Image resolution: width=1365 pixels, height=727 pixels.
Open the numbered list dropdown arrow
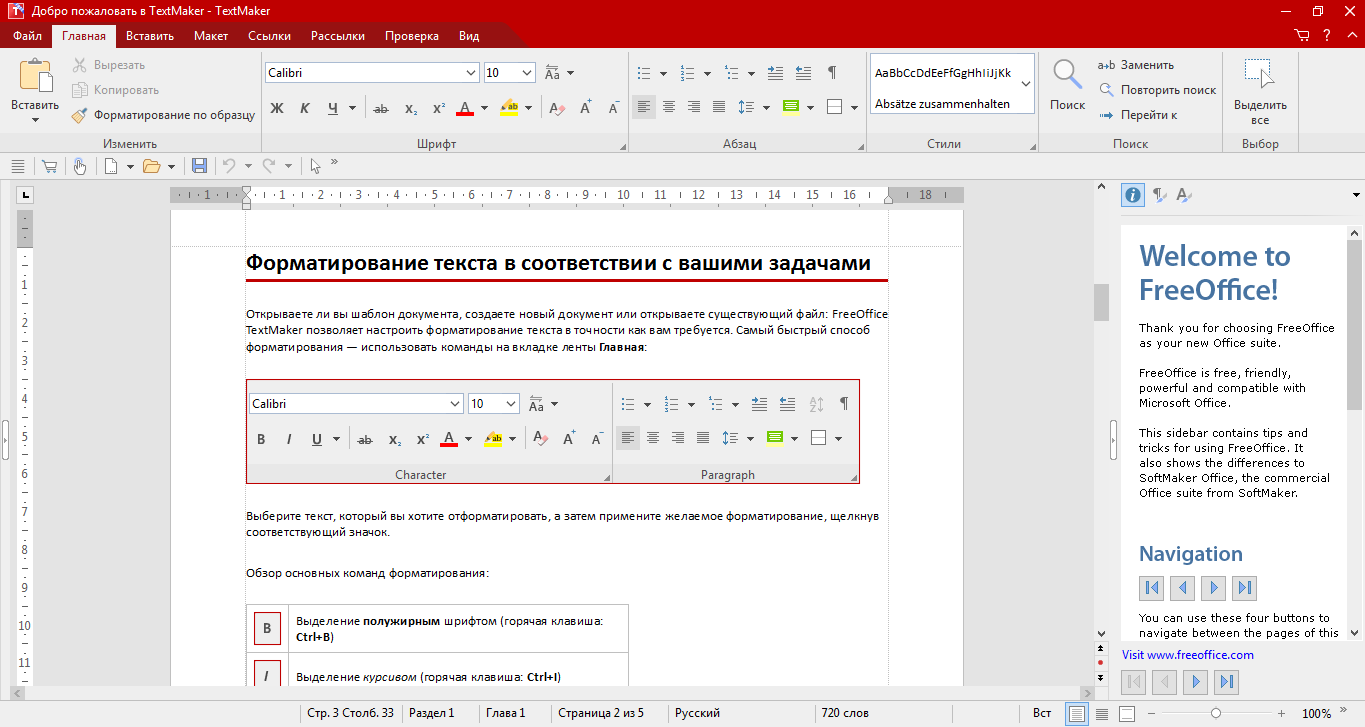point(706,73)
